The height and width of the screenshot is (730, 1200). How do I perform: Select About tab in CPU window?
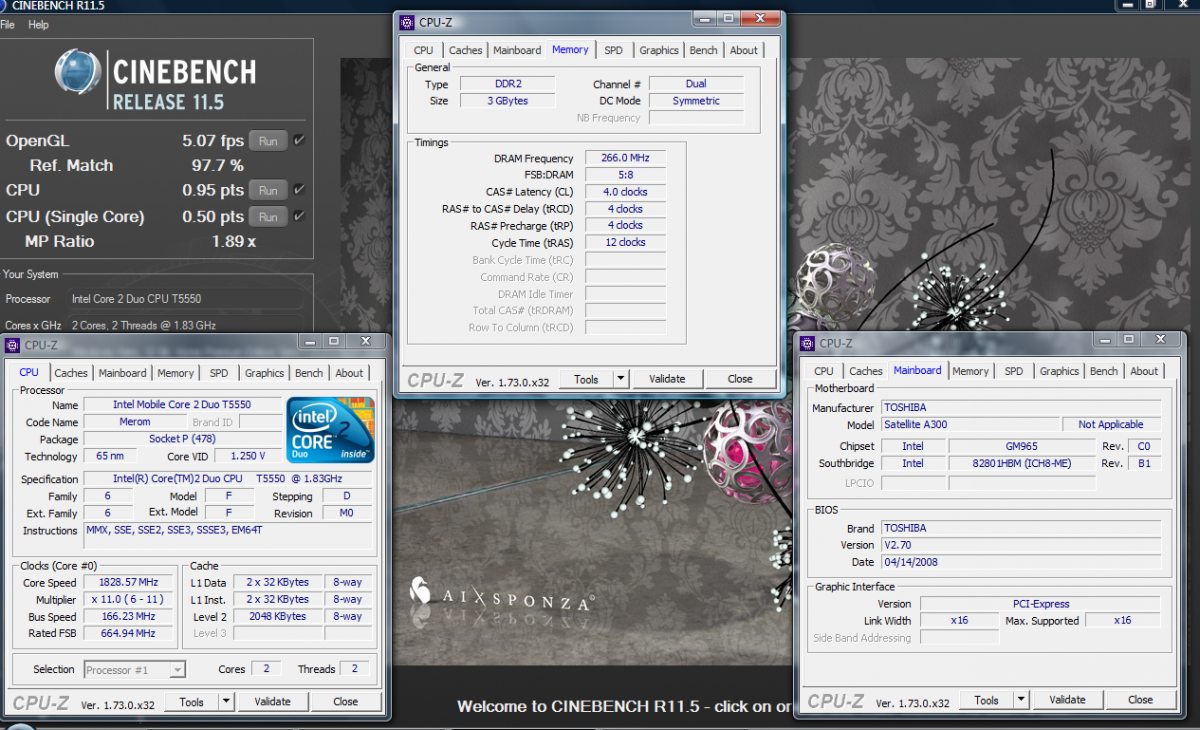click(x=349, y=373)
